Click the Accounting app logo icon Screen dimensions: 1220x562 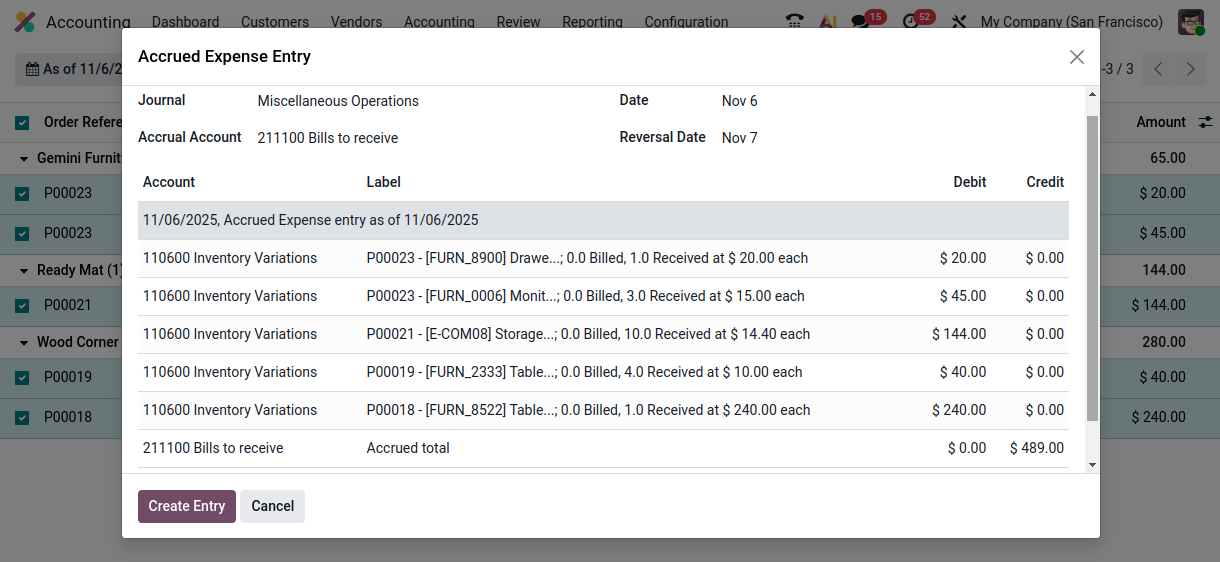(25, 22)
